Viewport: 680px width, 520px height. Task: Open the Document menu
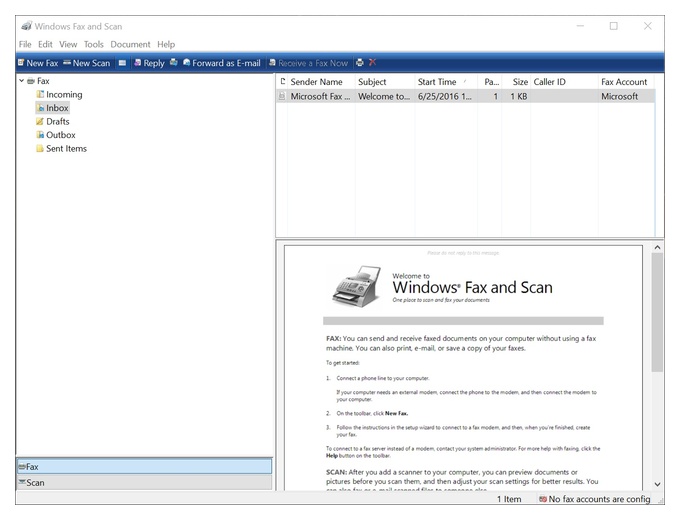tap(130, 44)
